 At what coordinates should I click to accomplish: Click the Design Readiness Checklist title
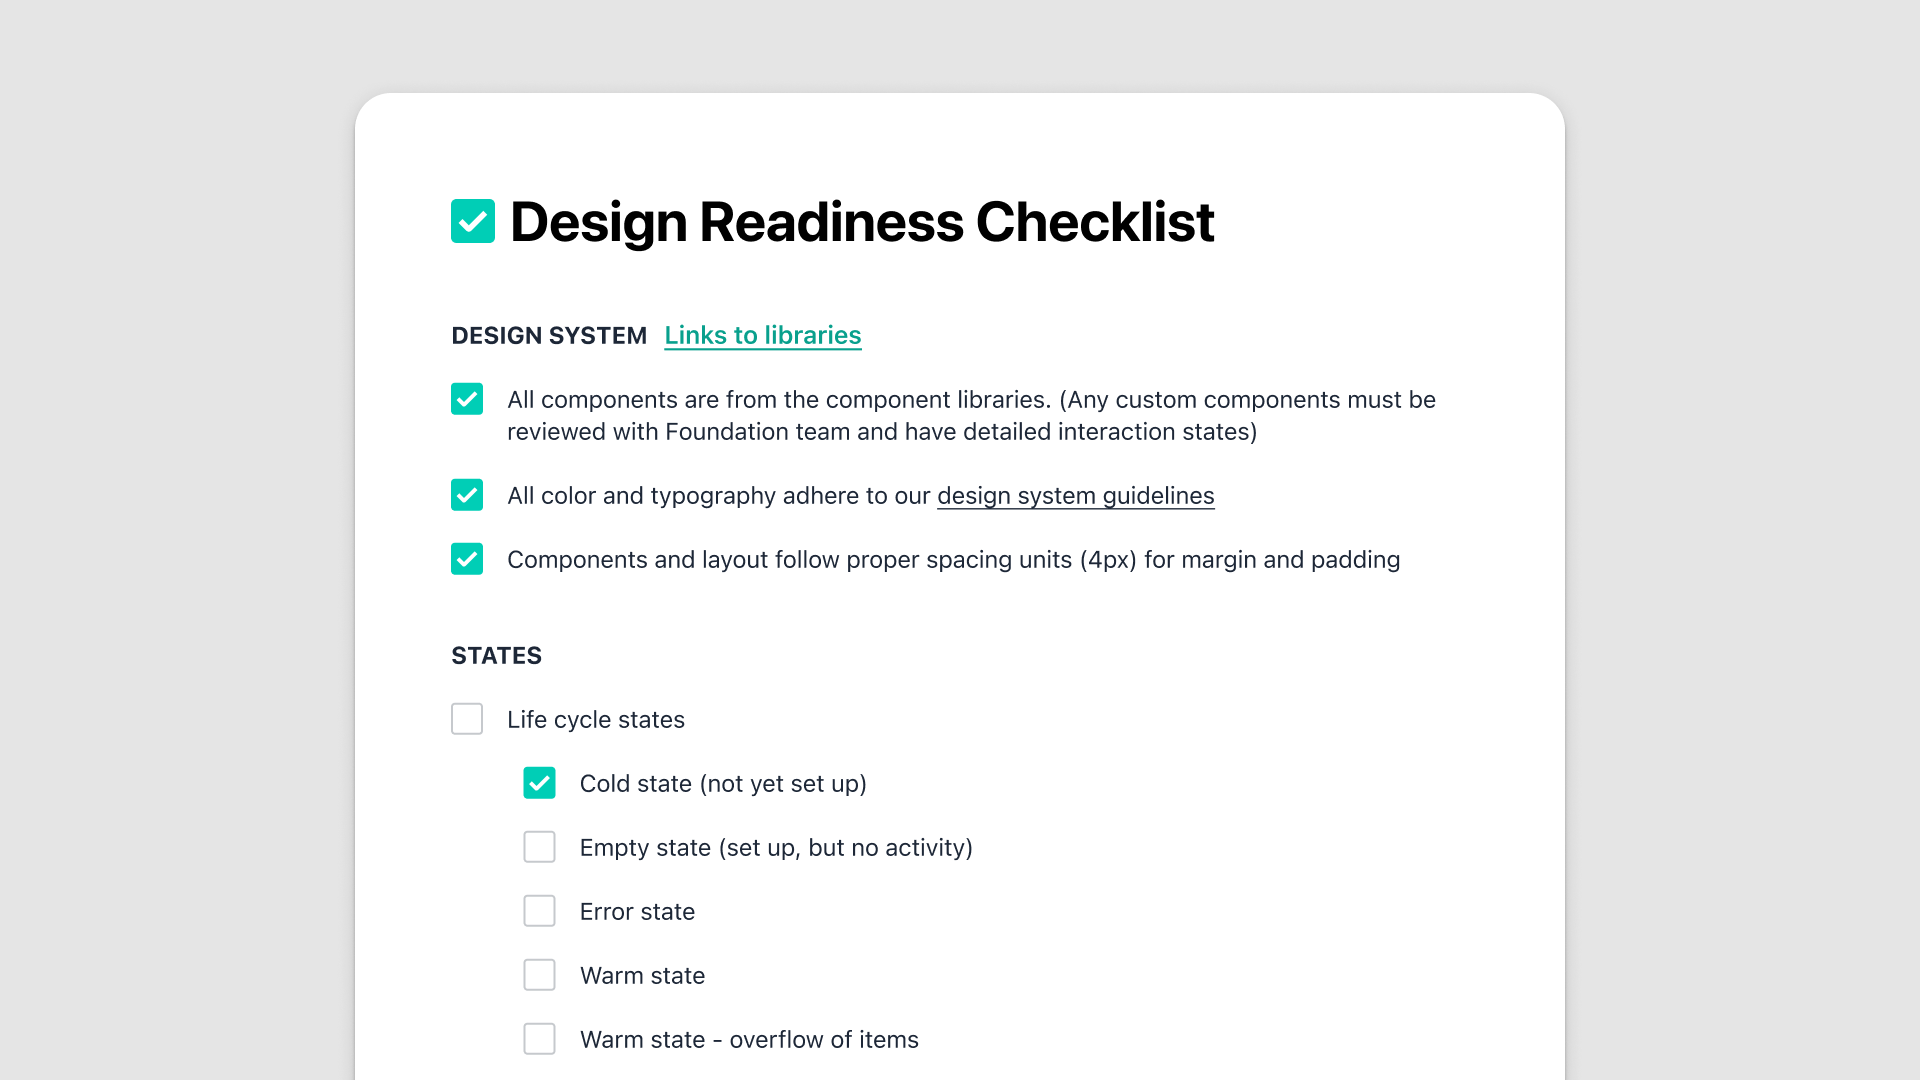862,222
